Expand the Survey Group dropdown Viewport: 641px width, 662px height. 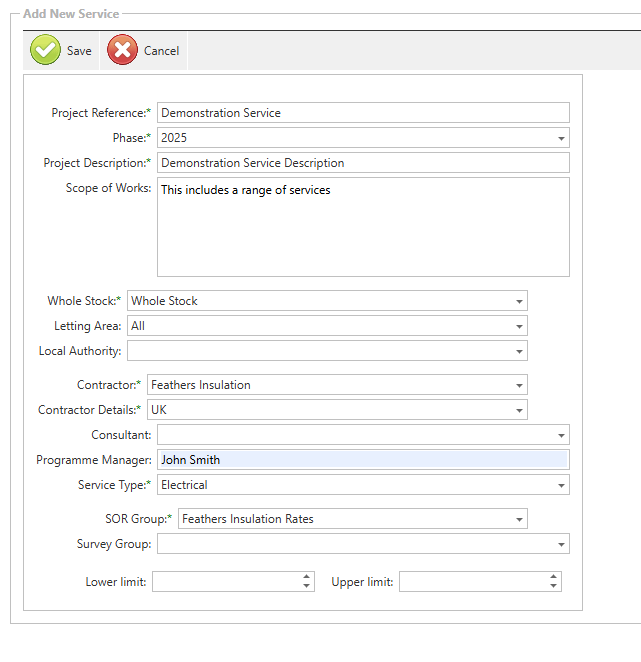click(x=561, y=544)
